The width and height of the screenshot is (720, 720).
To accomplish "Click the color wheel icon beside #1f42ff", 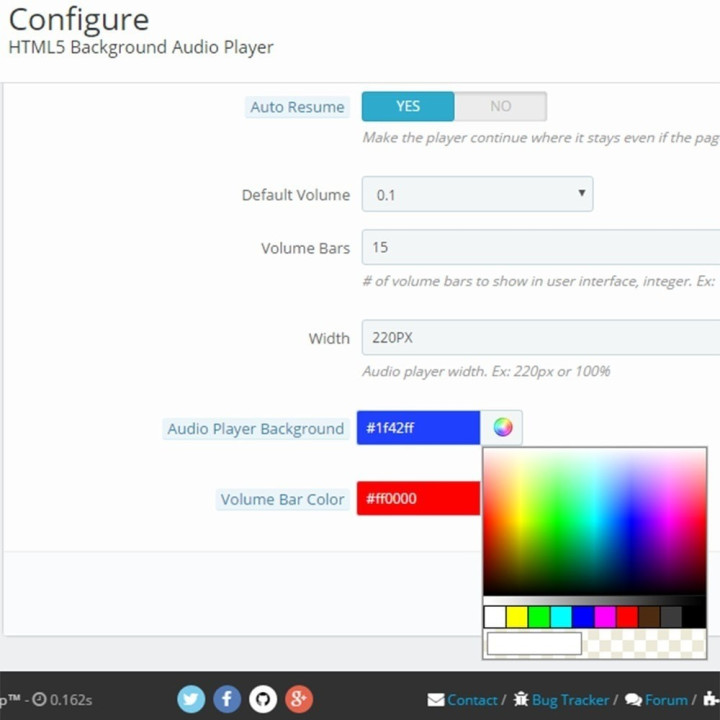I will 502,427.
